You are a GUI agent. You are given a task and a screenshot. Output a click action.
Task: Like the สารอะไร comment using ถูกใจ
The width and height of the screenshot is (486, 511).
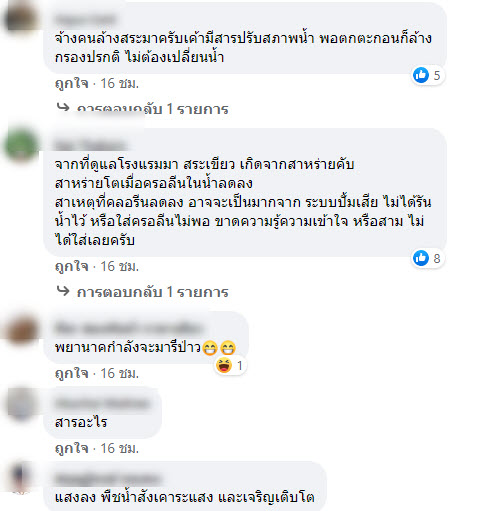coord(71,448)
